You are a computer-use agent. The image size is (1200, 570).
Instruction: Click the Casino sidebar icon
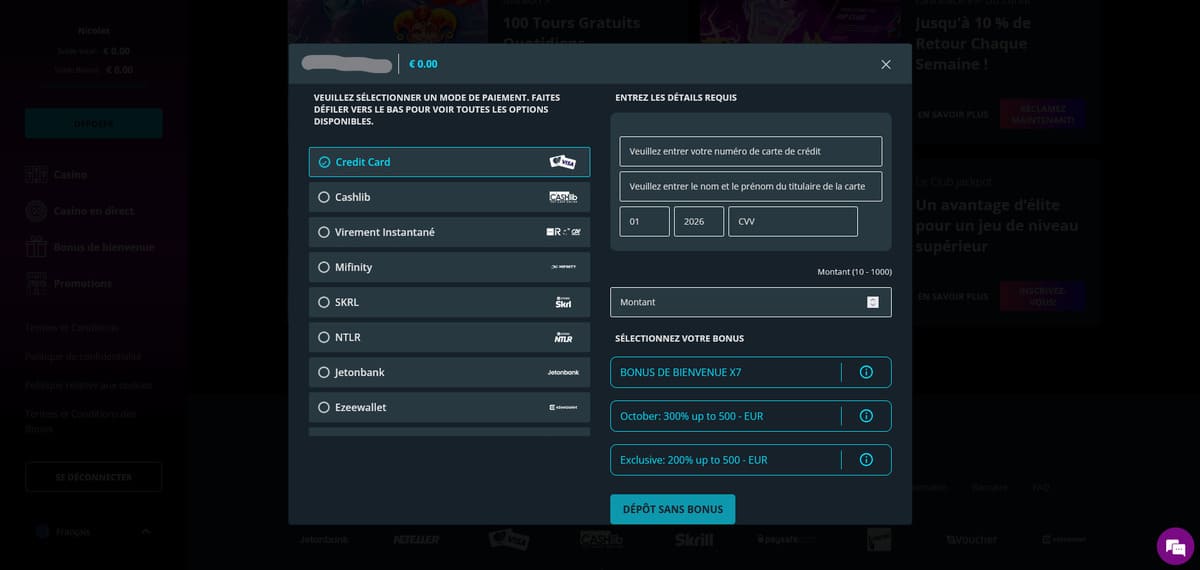click(36, 174)
